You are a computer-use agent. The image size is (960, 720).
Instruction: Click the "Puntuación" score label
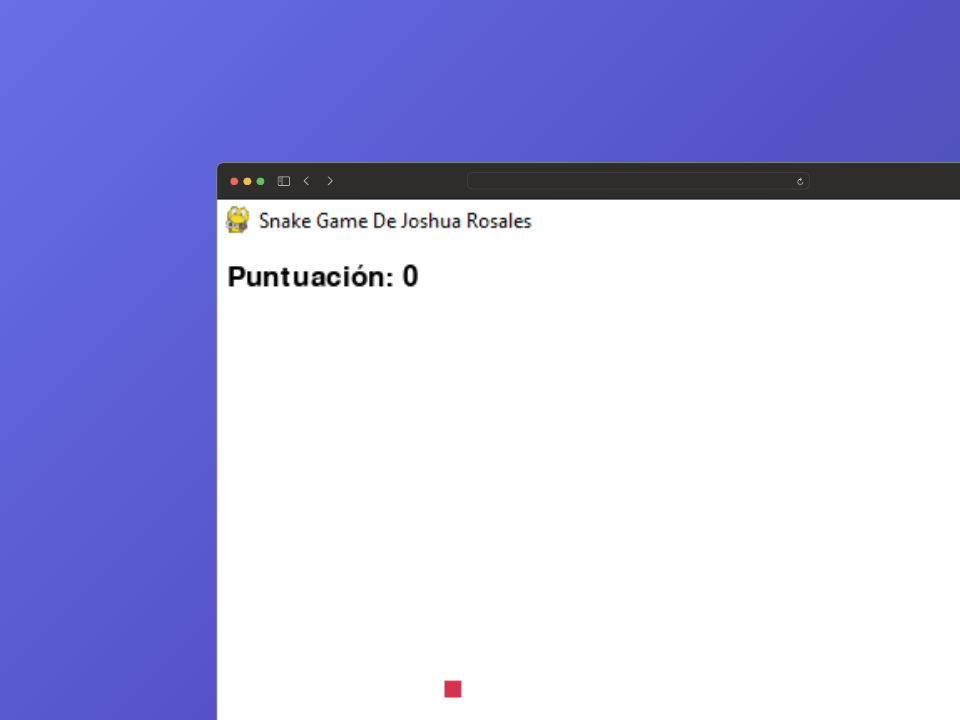pyautogui.click(x=310, y=277)
